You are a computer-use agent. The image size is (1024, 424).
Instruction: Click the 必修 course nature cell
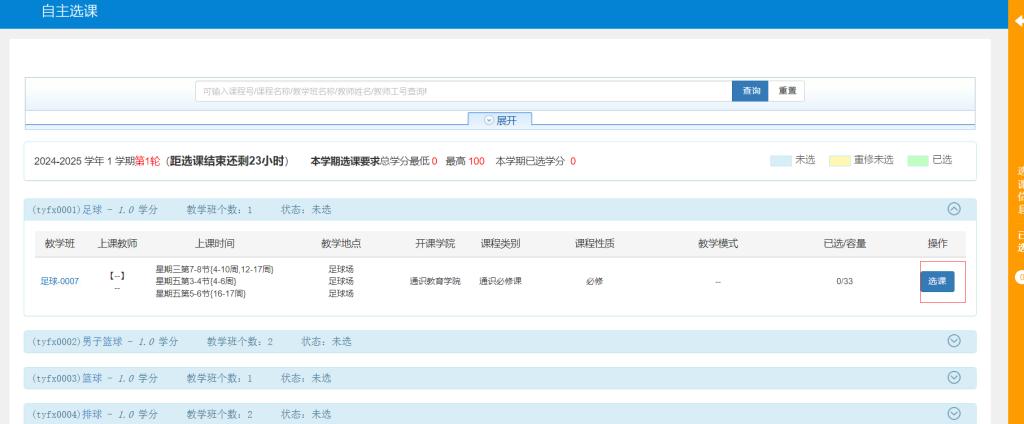click(594, 282)
